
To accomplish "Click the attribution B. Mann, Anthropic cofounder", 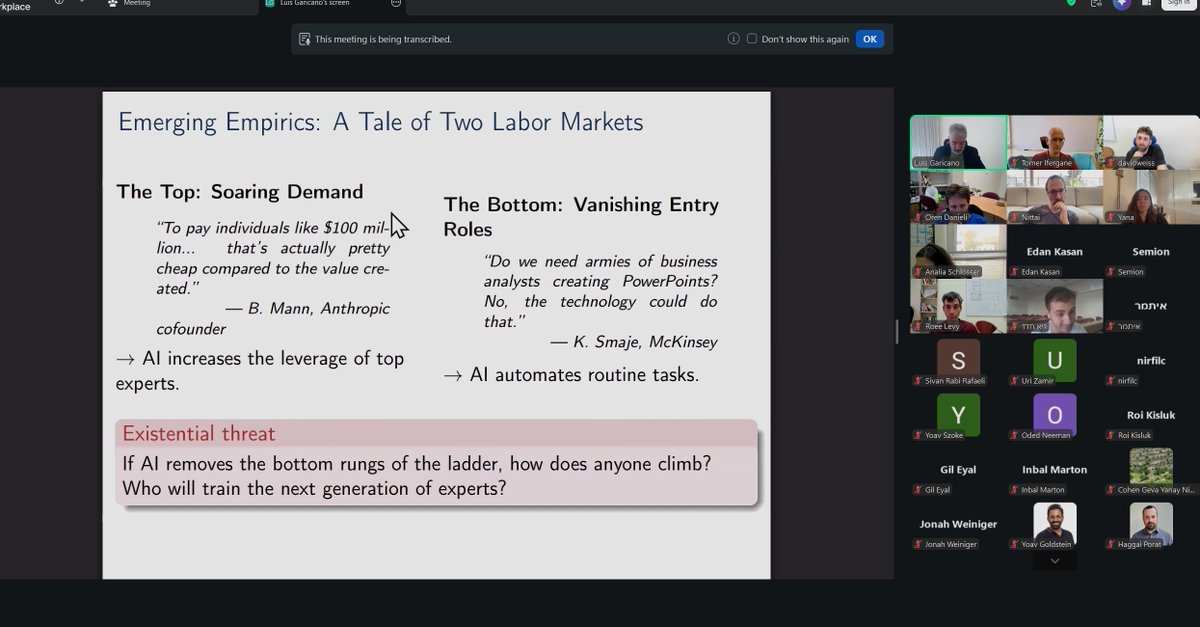I will [273, 318].
